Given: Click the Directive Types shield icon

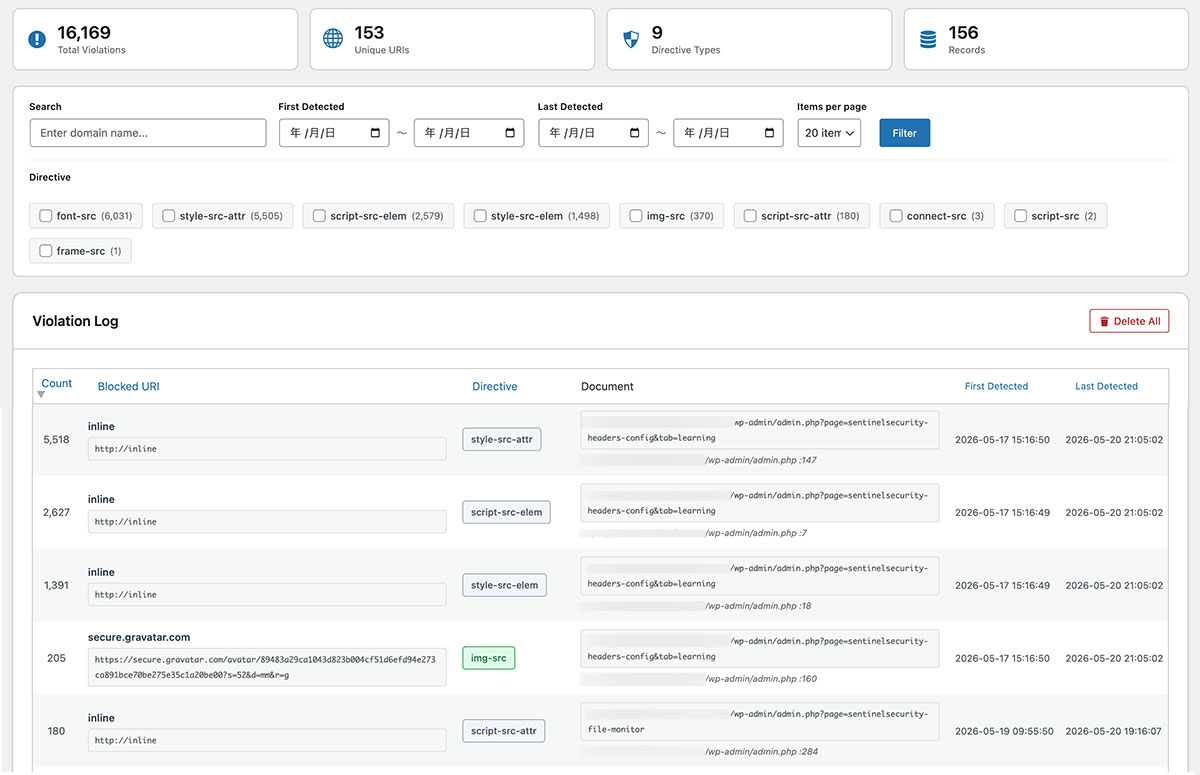Looking at the screenshot, I should click(x=631, y=39).
